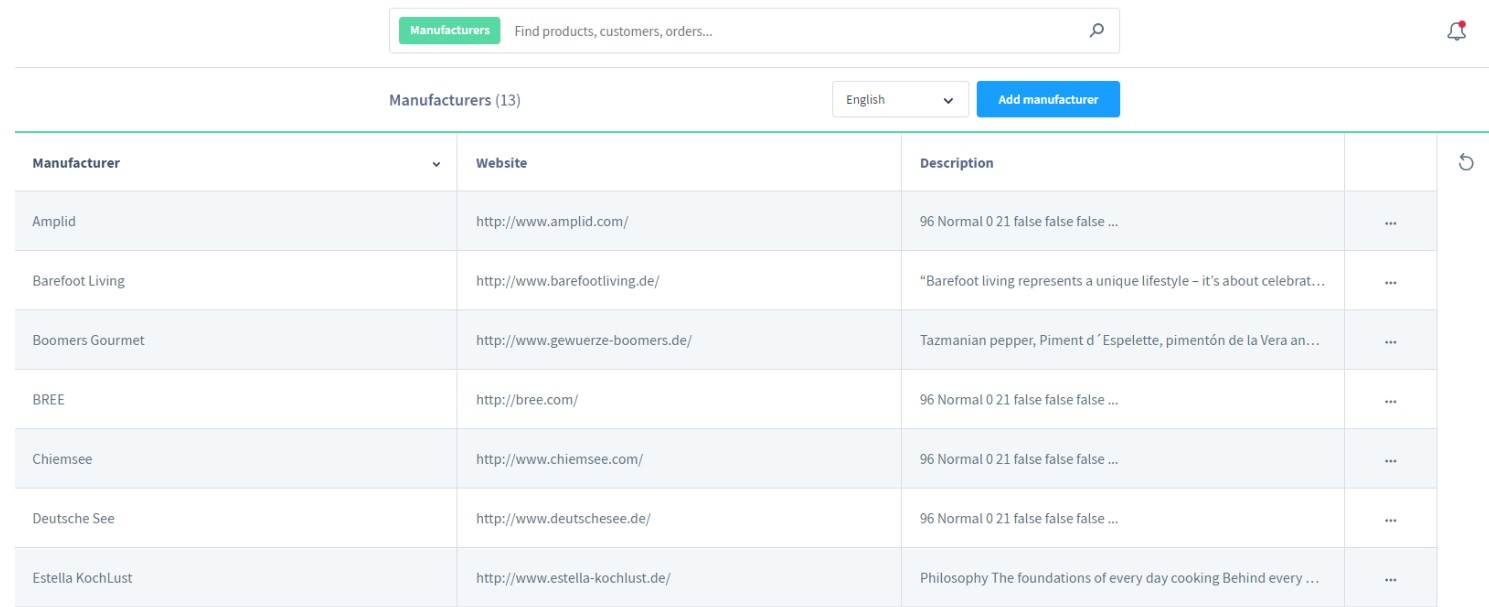Click the search magnifier icon
Viewport: 1489px width, 607px height.
point(1096,31)
